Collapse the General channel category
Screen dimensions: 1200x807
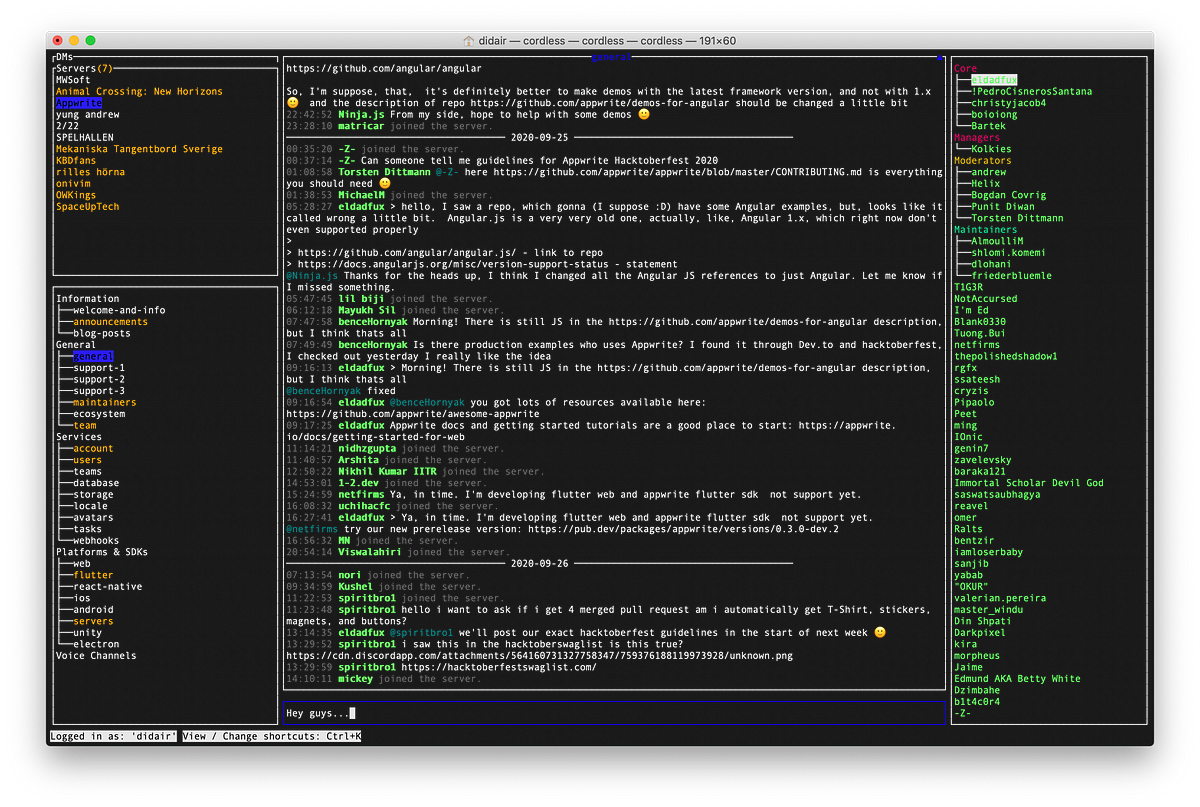click(76, 345)
